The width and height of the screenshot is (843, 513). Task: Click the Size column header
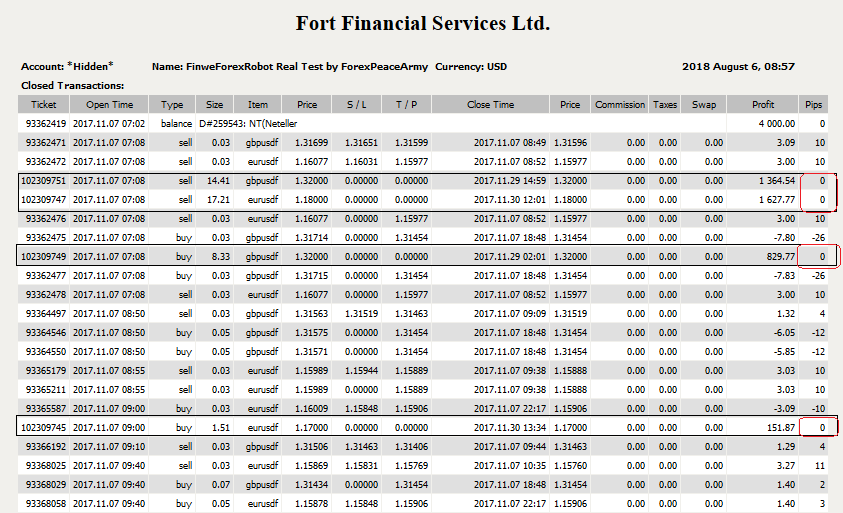coord(215,105)
